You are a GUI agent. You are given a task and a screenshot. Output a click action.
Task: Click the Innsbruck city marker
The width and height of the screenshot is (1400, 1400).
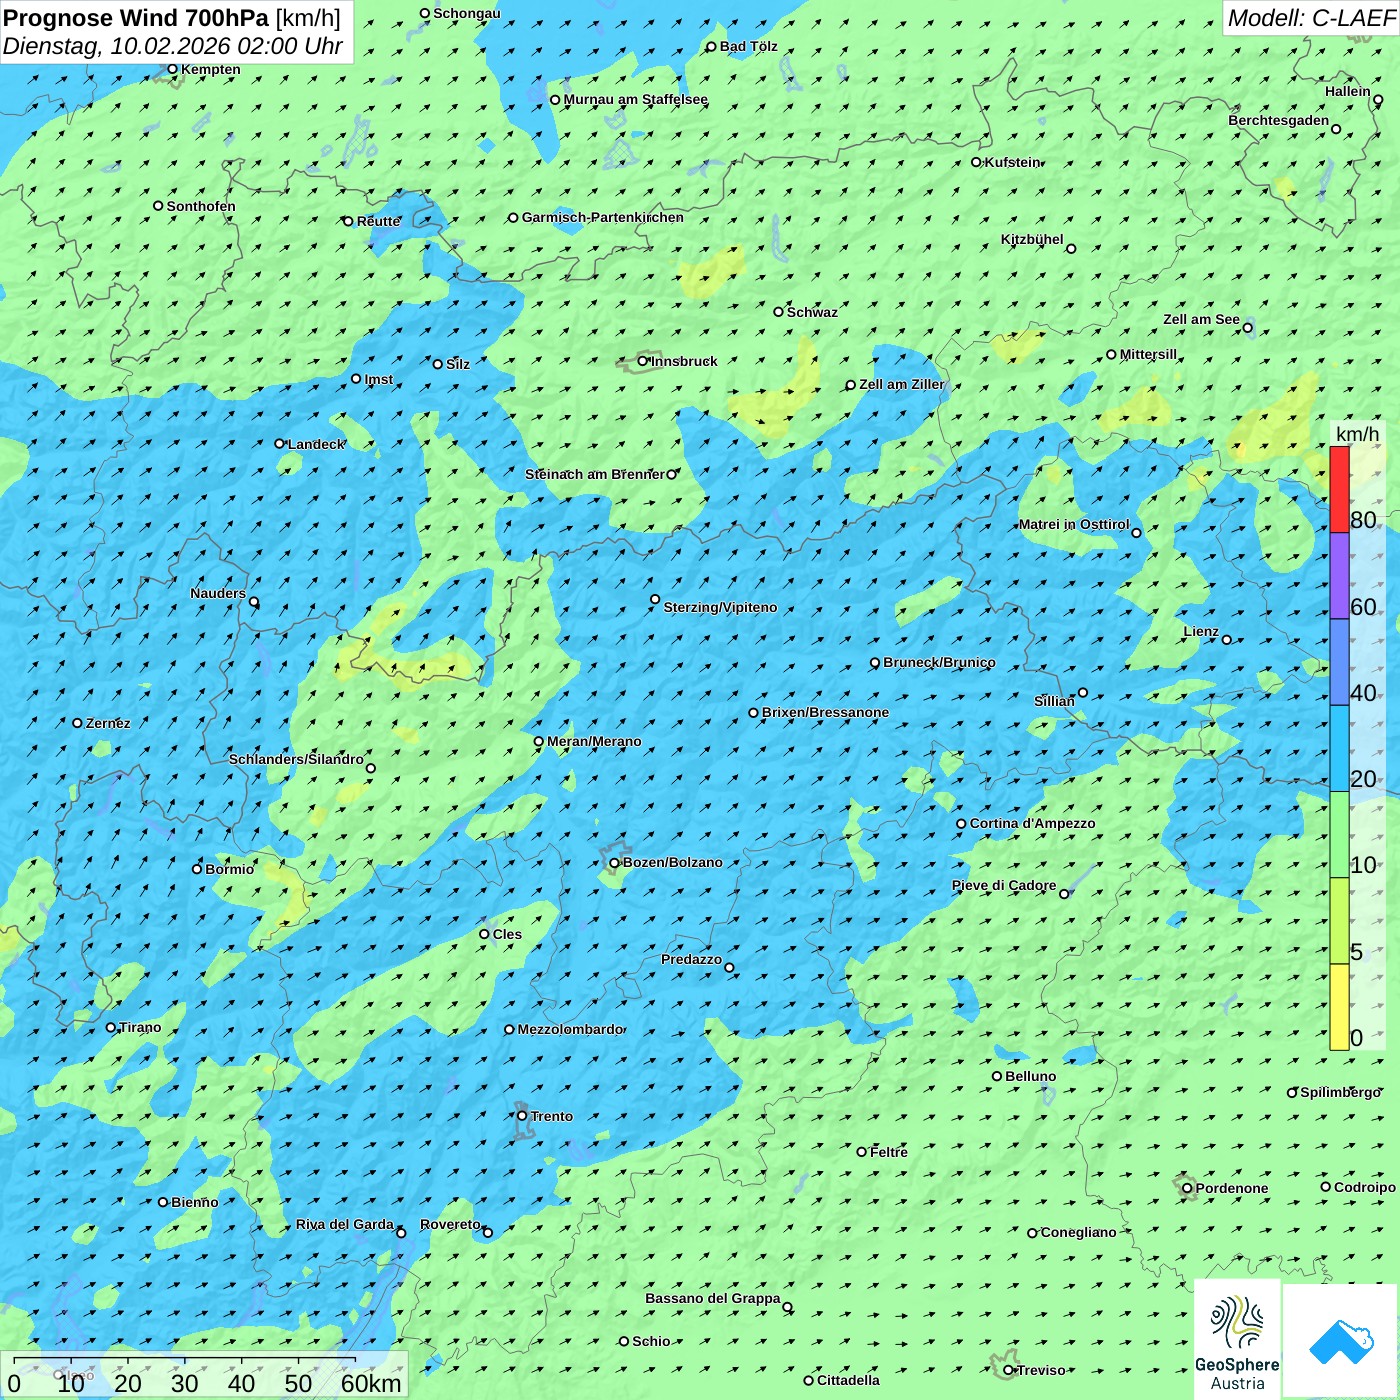[643, 361]
